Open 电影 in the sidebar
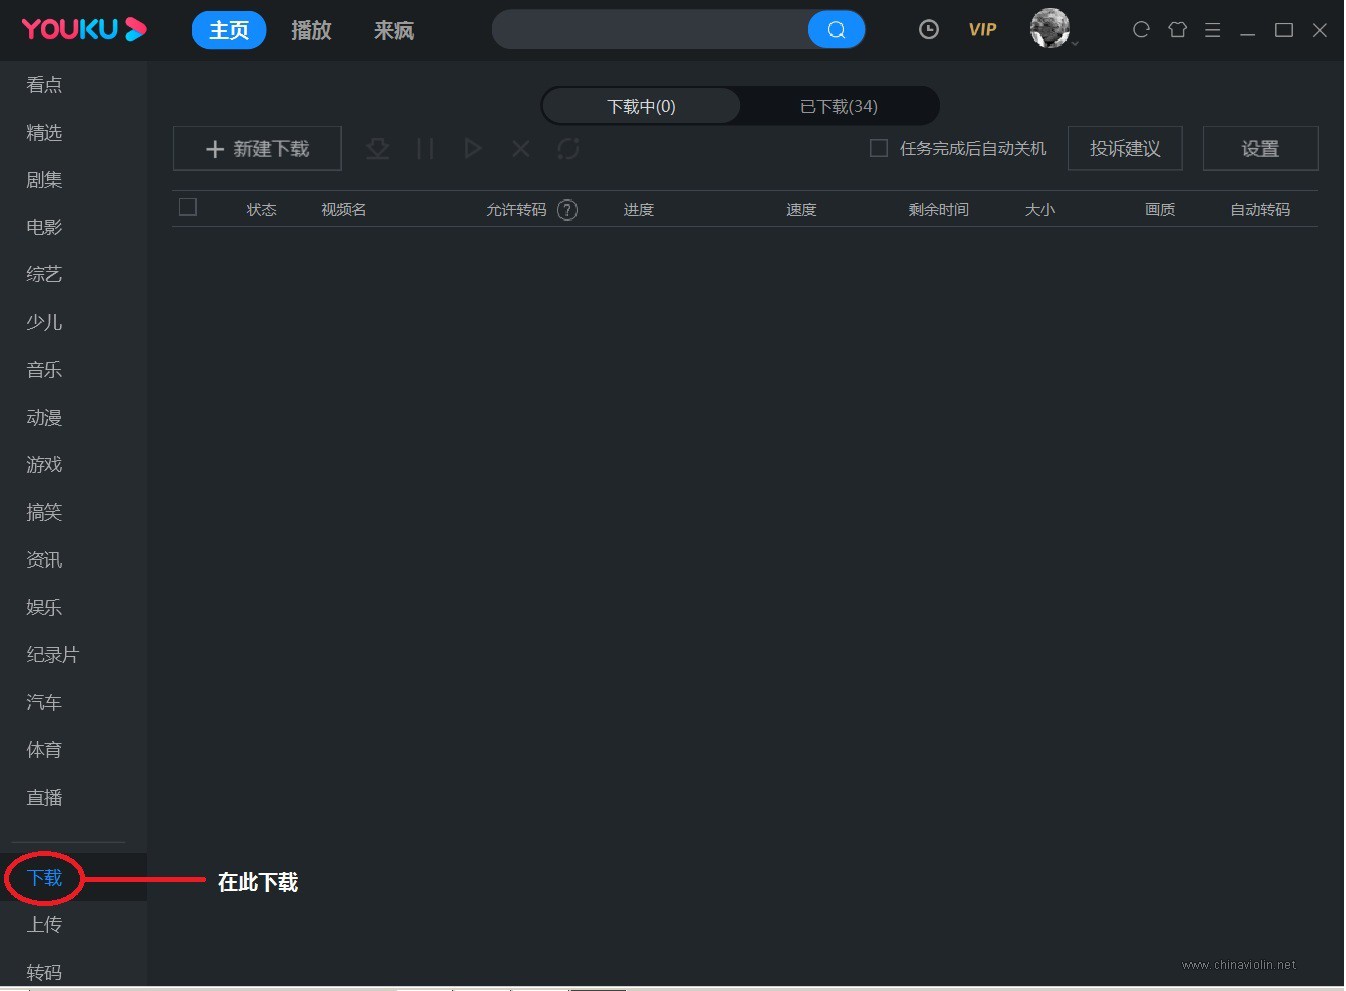This screenshot has height=991, width=1346. (44, 227)
